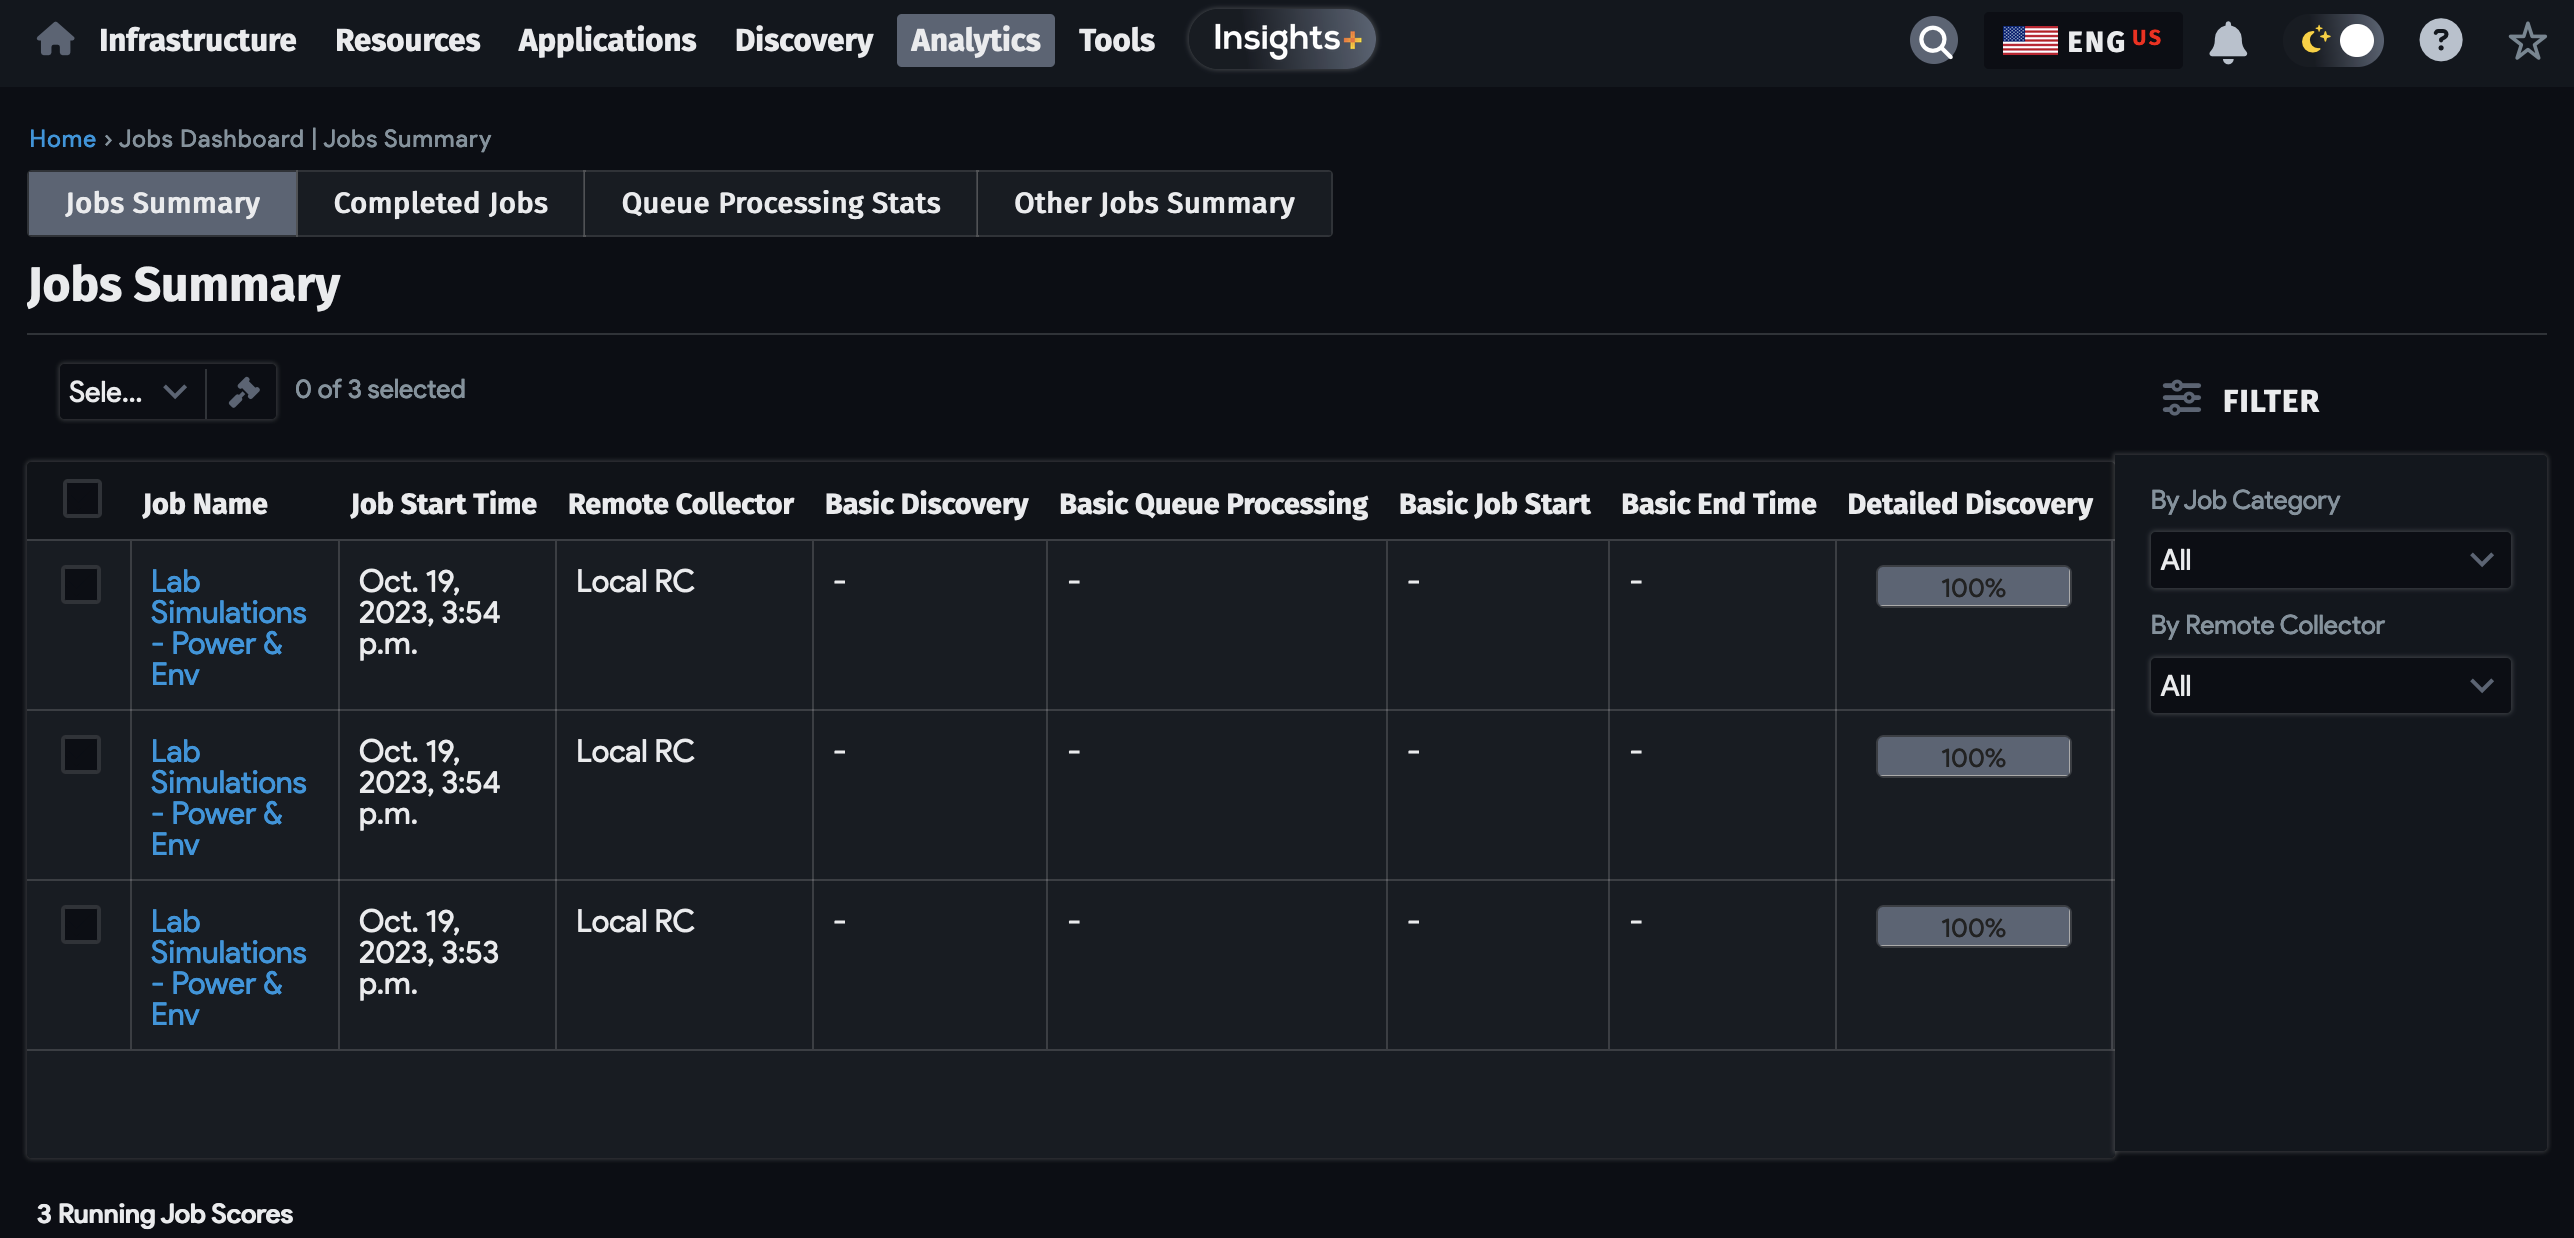
Task: Check the first row checkbox for Oct. 19 3:54 job
Action: coord(81,584)
